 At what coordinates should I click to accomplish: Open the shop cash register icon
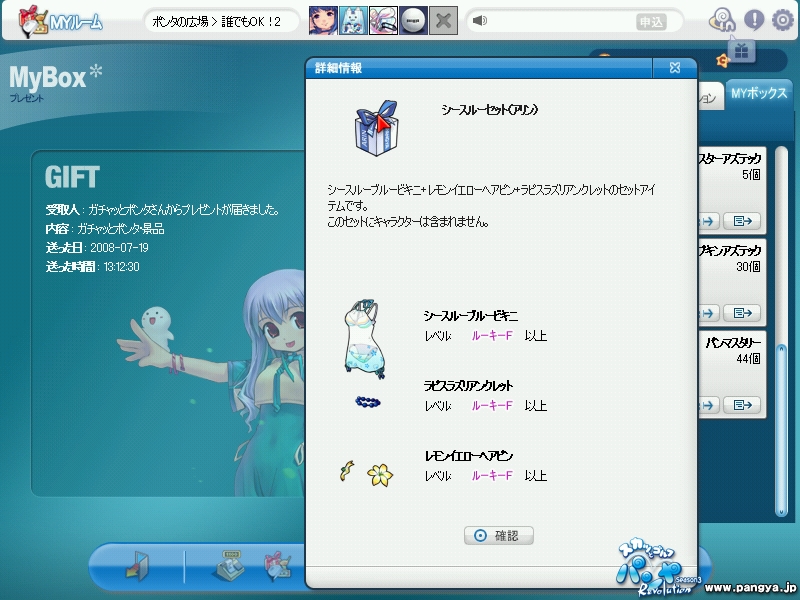(x=228, y=565)
